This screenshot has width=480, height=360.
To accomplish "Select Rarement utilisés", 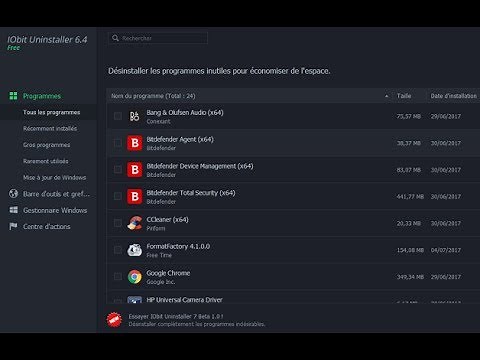I will pyautogui.click(x=46, y=161).
